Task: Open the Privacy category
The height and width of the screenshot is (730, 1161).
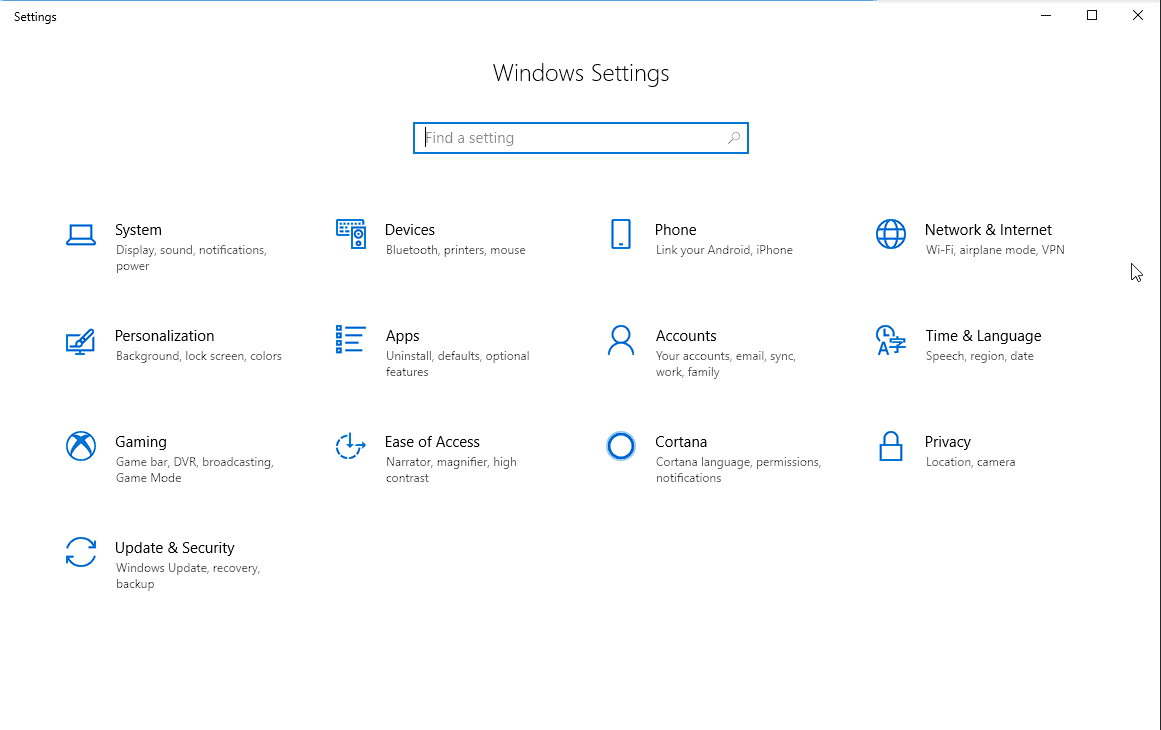Action: [x=947, y=442]
